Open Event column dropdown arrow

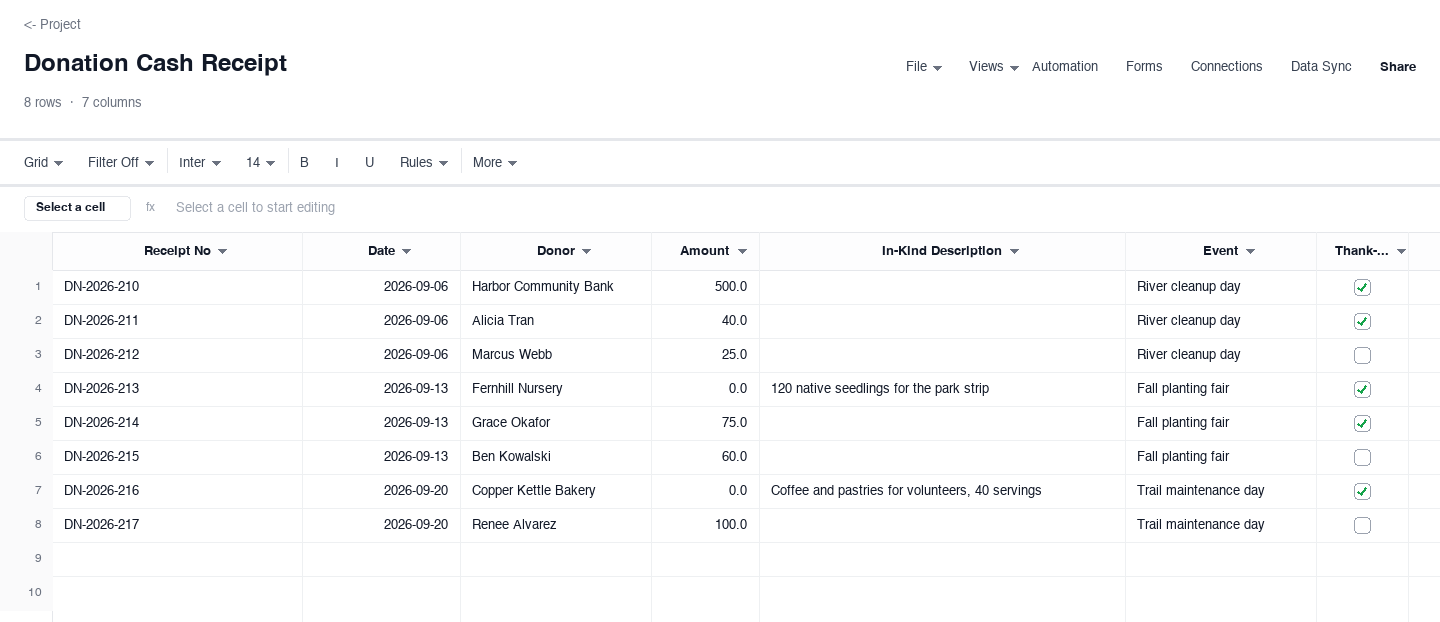pos(1250,251)
